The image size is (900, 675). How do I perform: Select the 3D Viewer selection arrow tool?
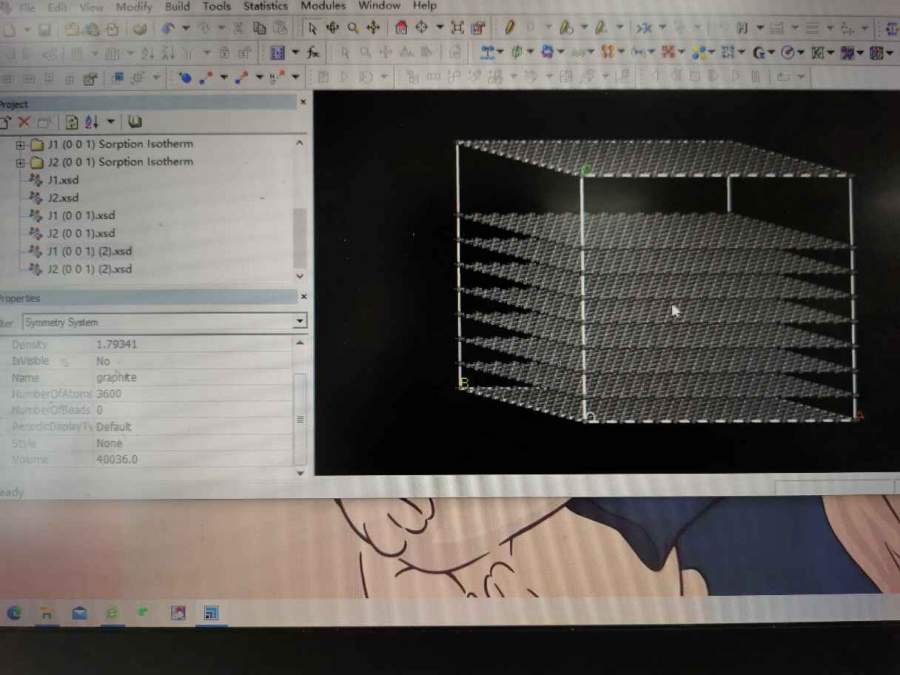(x=312, y=28)
